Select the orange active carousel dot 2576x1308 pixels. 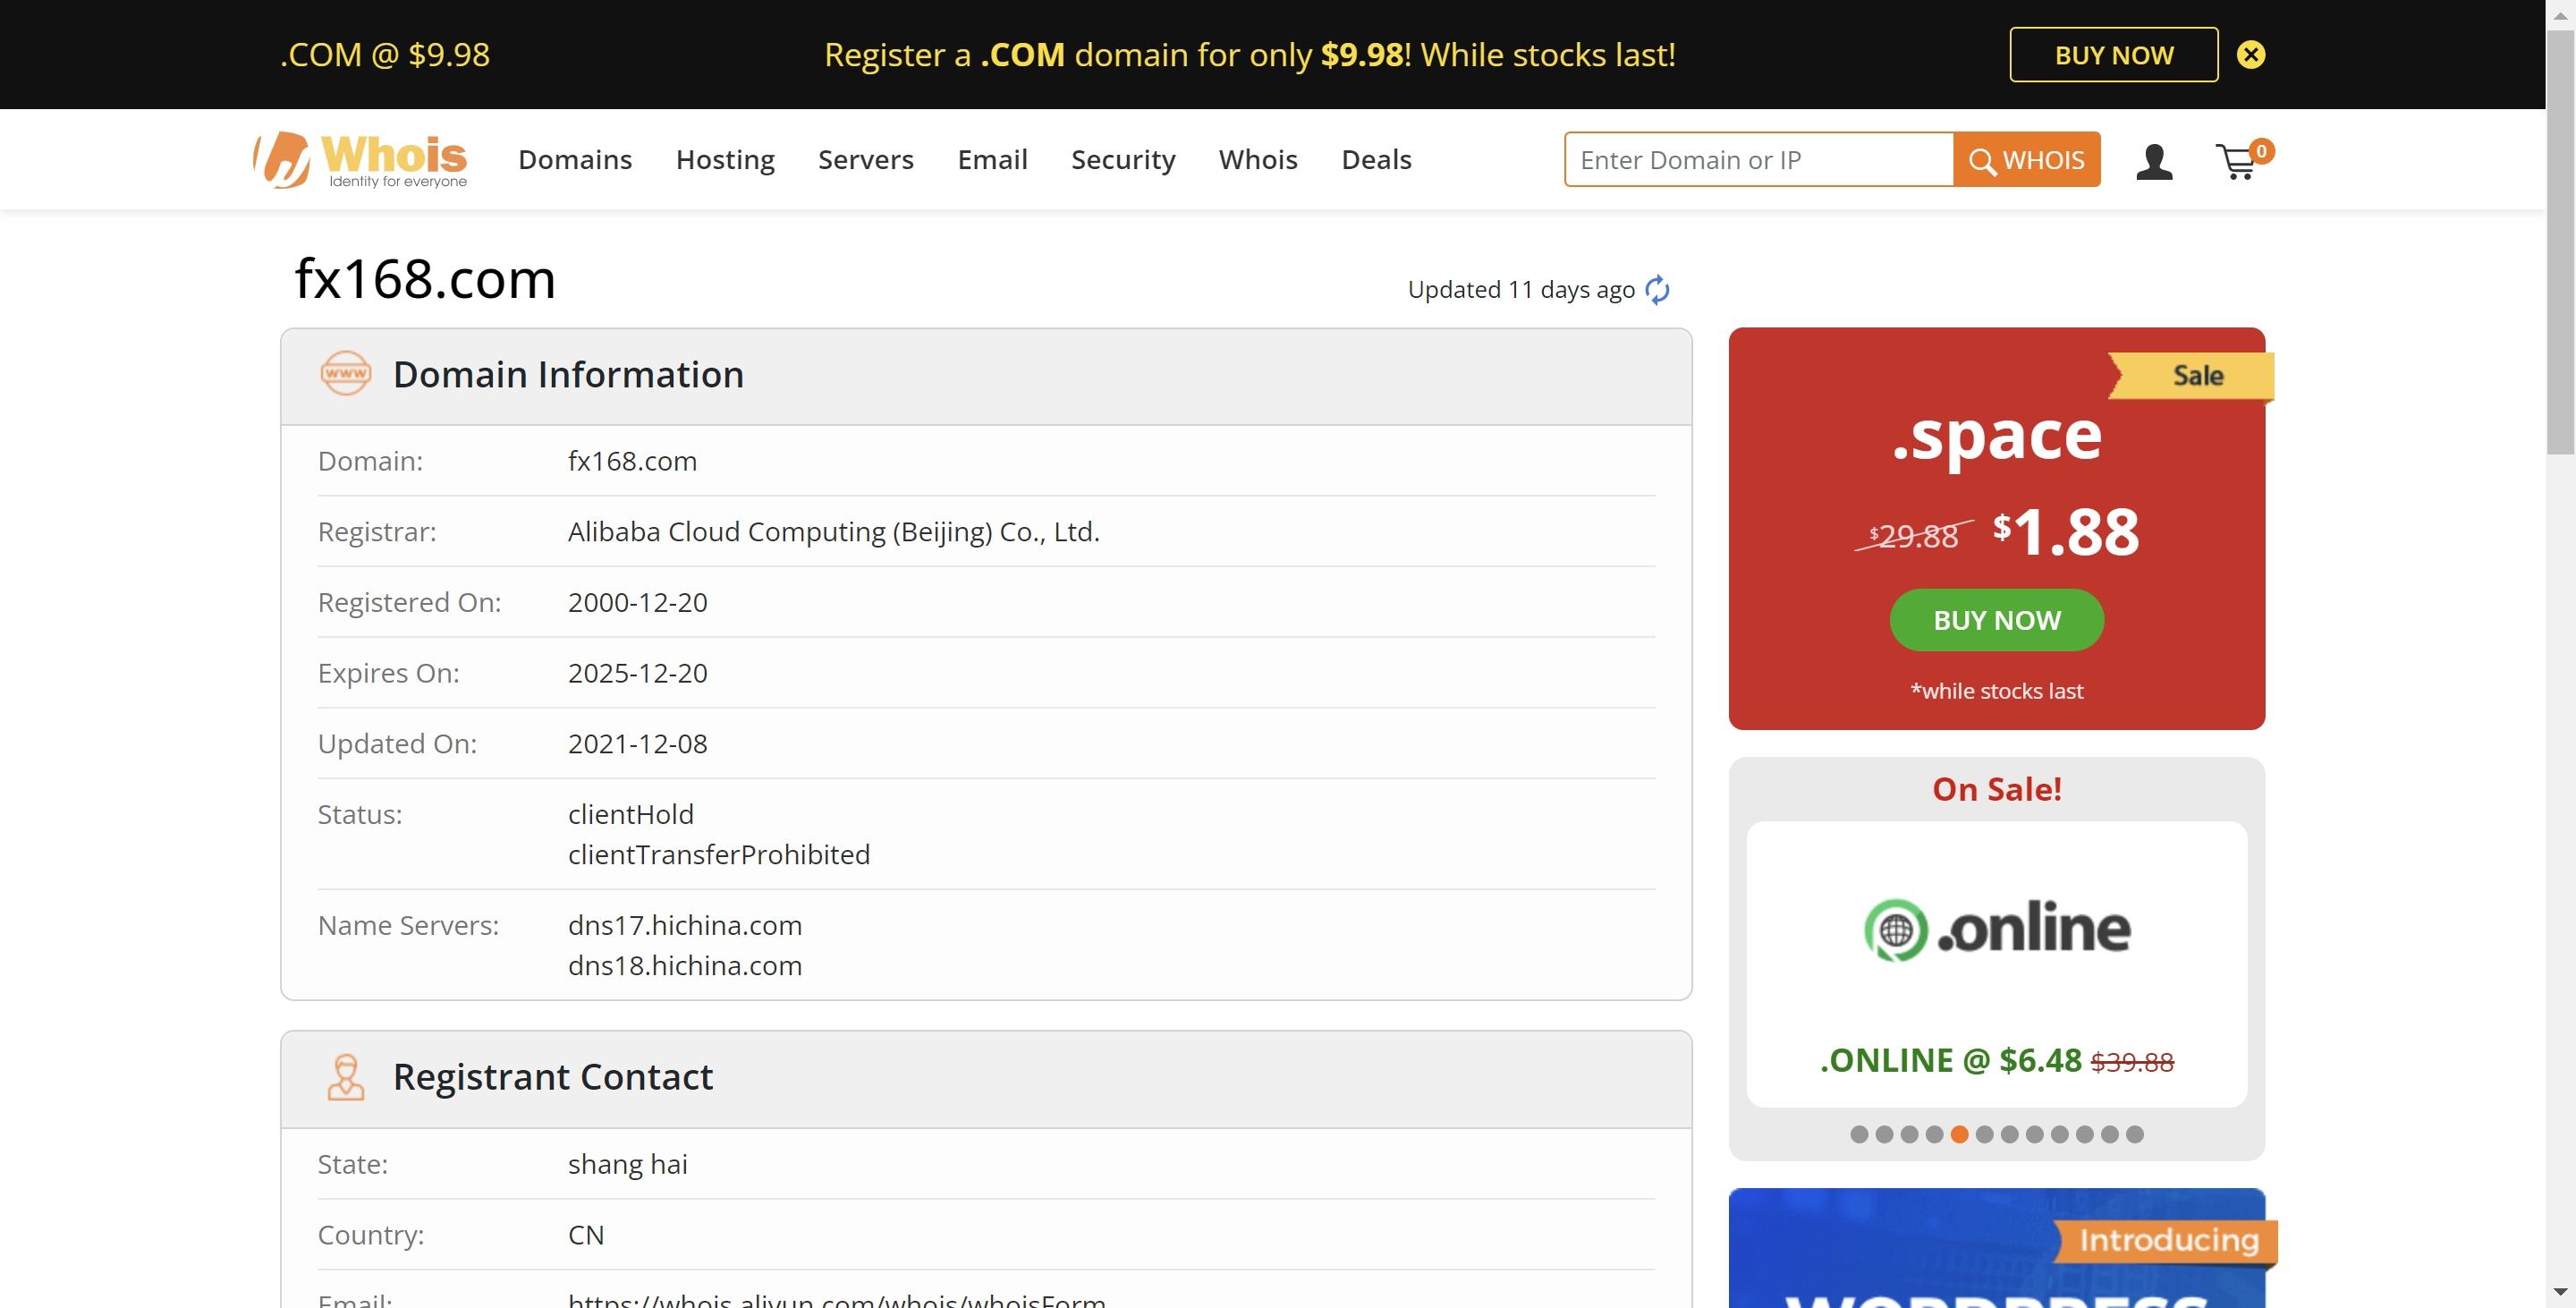1959,1134
